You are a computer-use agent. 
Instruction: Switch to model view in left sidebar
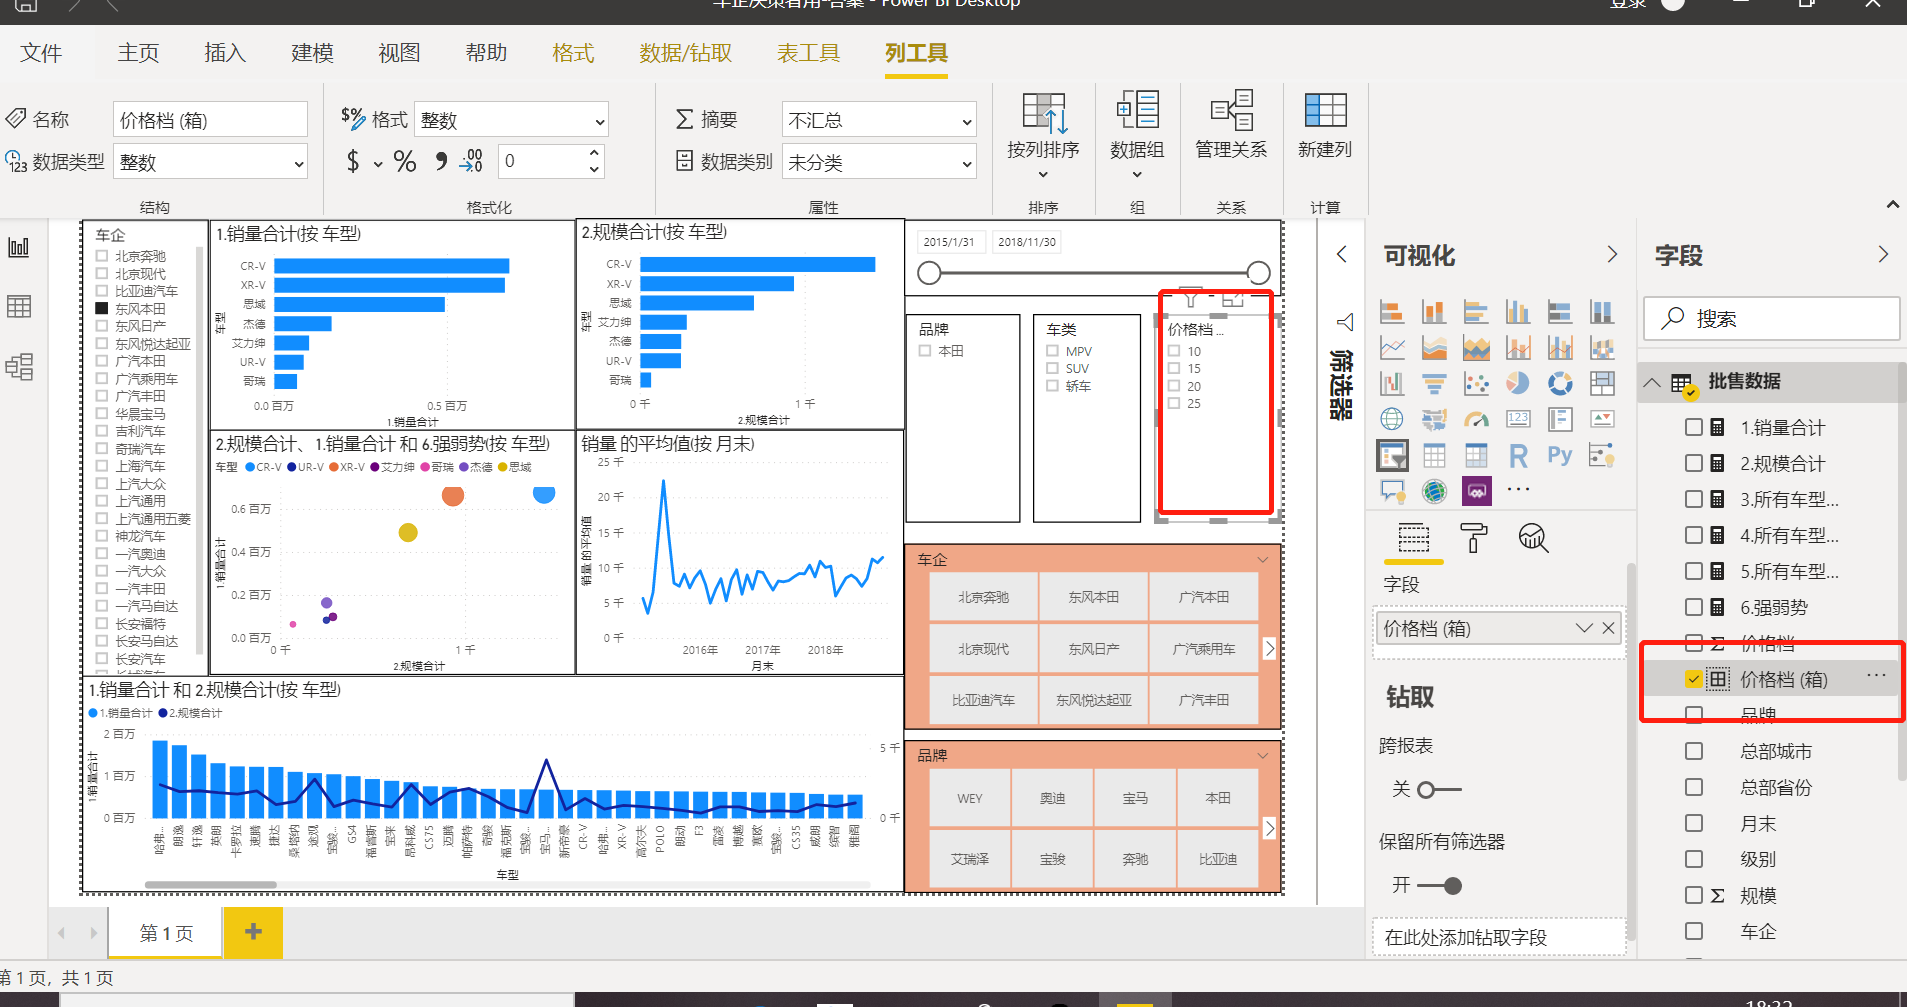tap(19, 366)
